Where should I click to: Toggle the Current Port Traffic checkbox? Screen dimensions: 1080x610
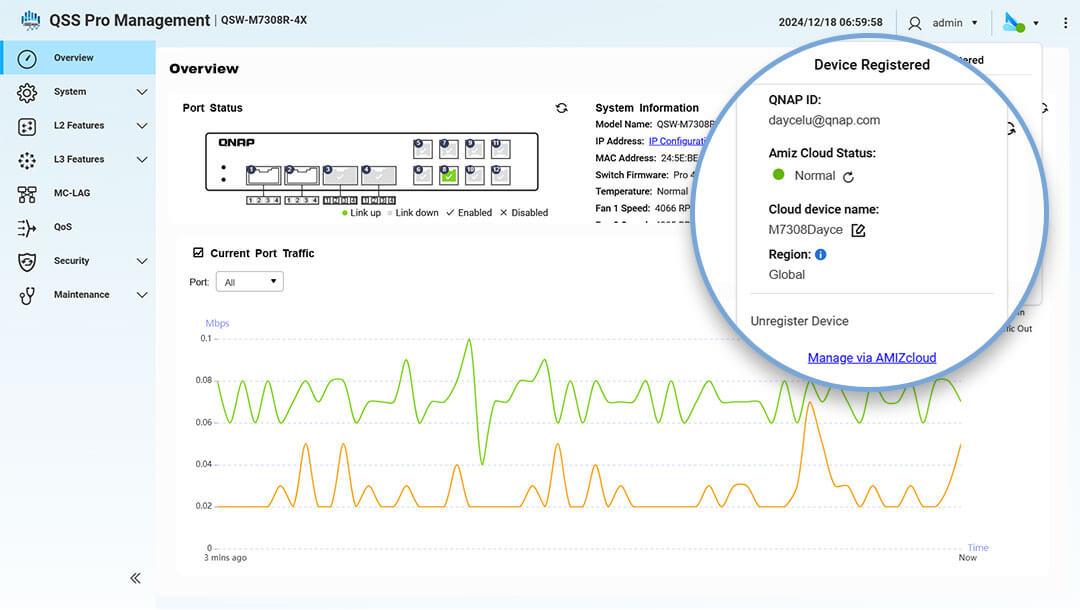tap(198, 253)
